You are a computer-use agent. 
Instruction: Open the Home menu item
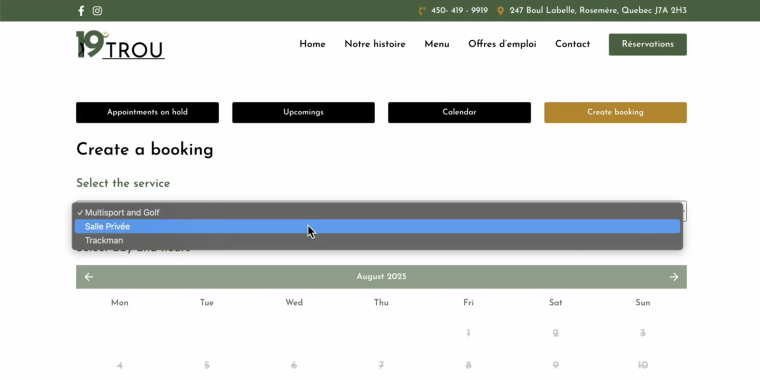(312, 44)
